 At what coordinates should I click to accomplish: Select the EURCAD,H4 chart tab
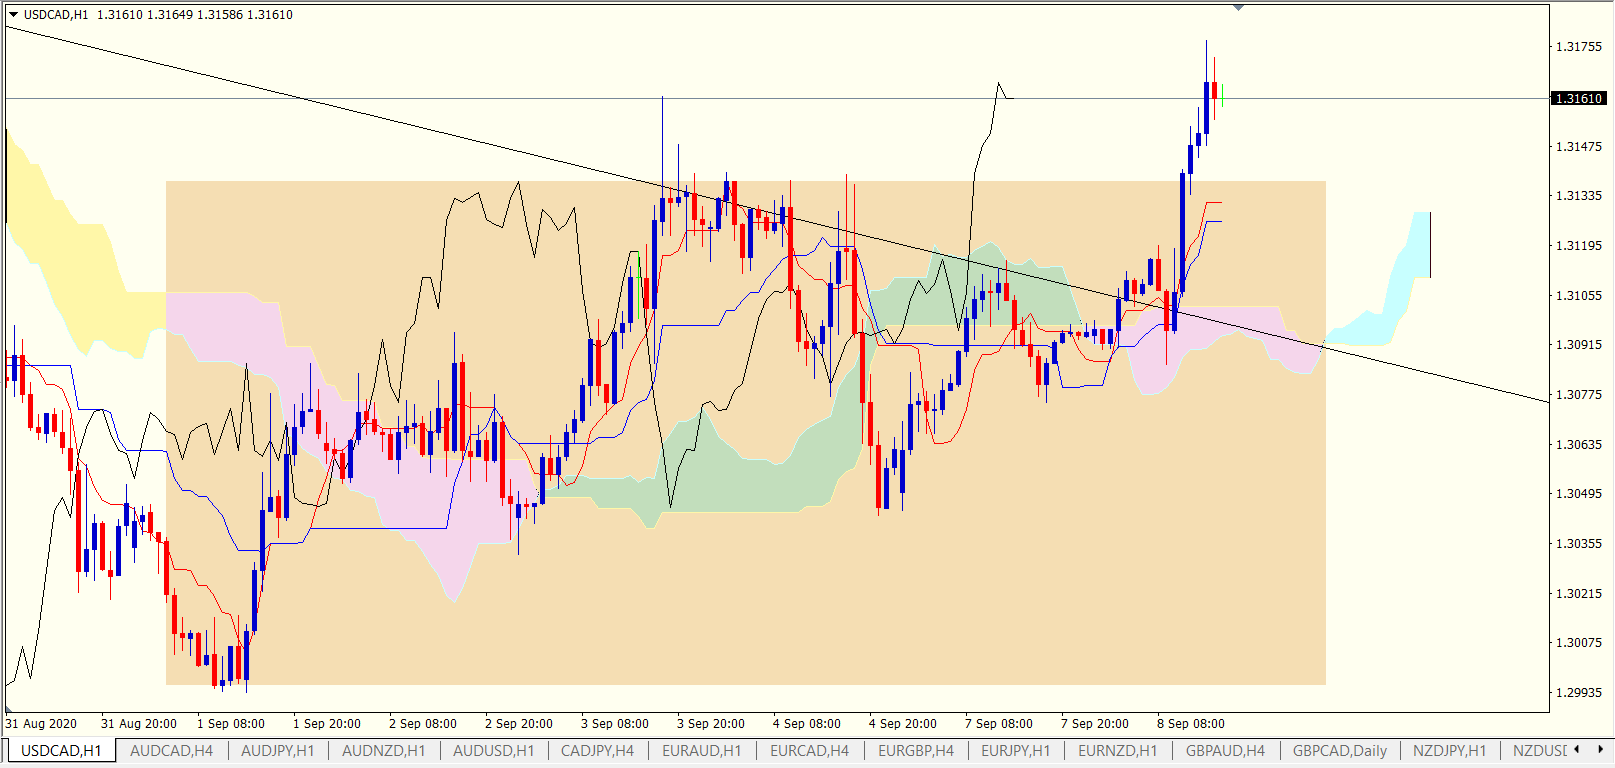click(809, 750)
